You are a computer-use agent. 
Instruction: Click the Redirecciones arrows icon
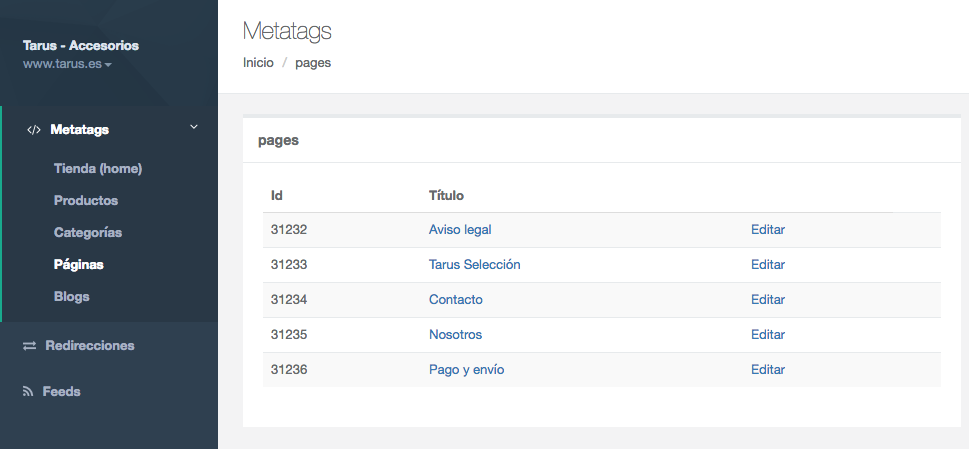click(30, 346)
